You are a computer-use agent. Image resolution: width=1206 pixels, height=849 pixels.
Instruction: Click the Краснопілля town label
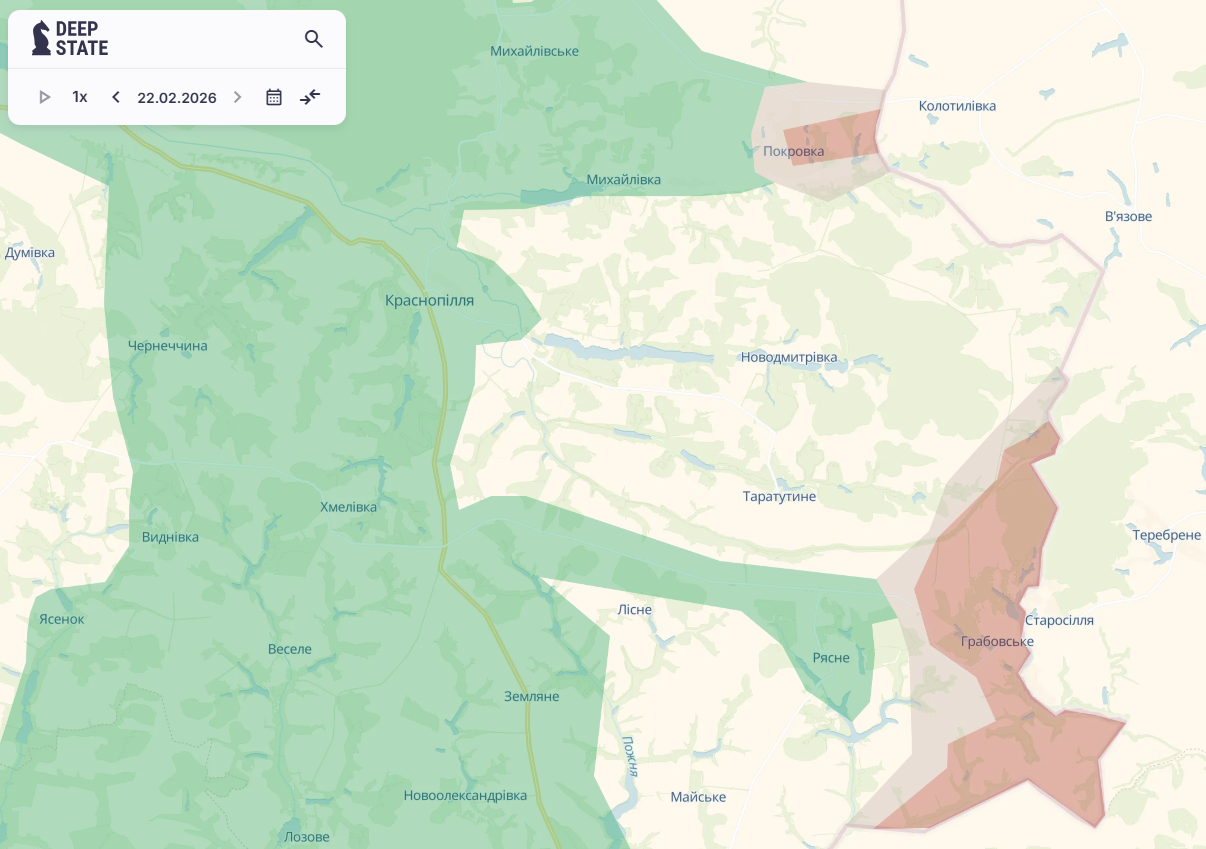tap(429, 300)
